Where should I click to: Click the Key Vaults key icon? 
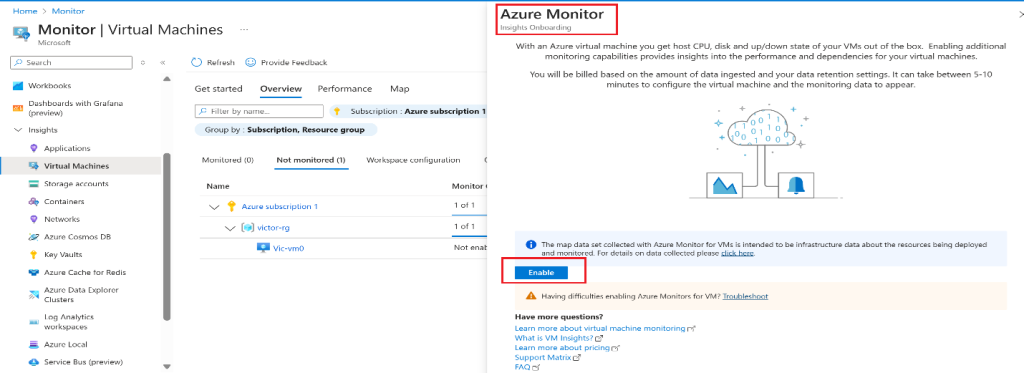click(34, 255)
